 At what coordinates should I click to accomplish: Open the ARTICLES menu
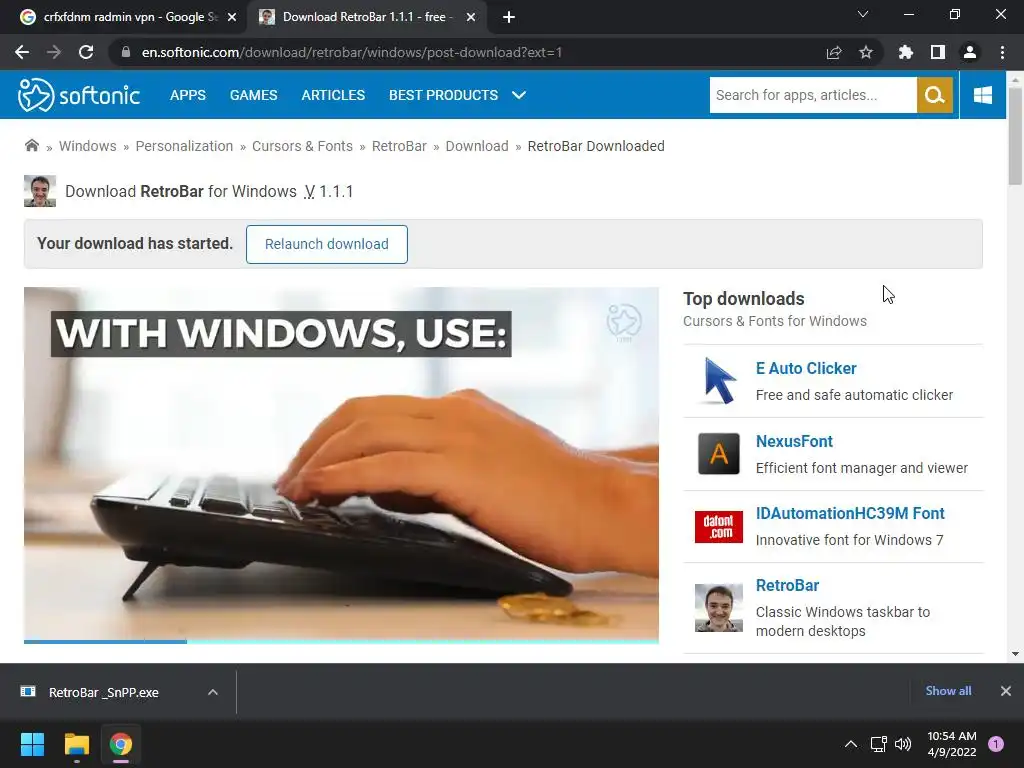(x=333, y=95)
